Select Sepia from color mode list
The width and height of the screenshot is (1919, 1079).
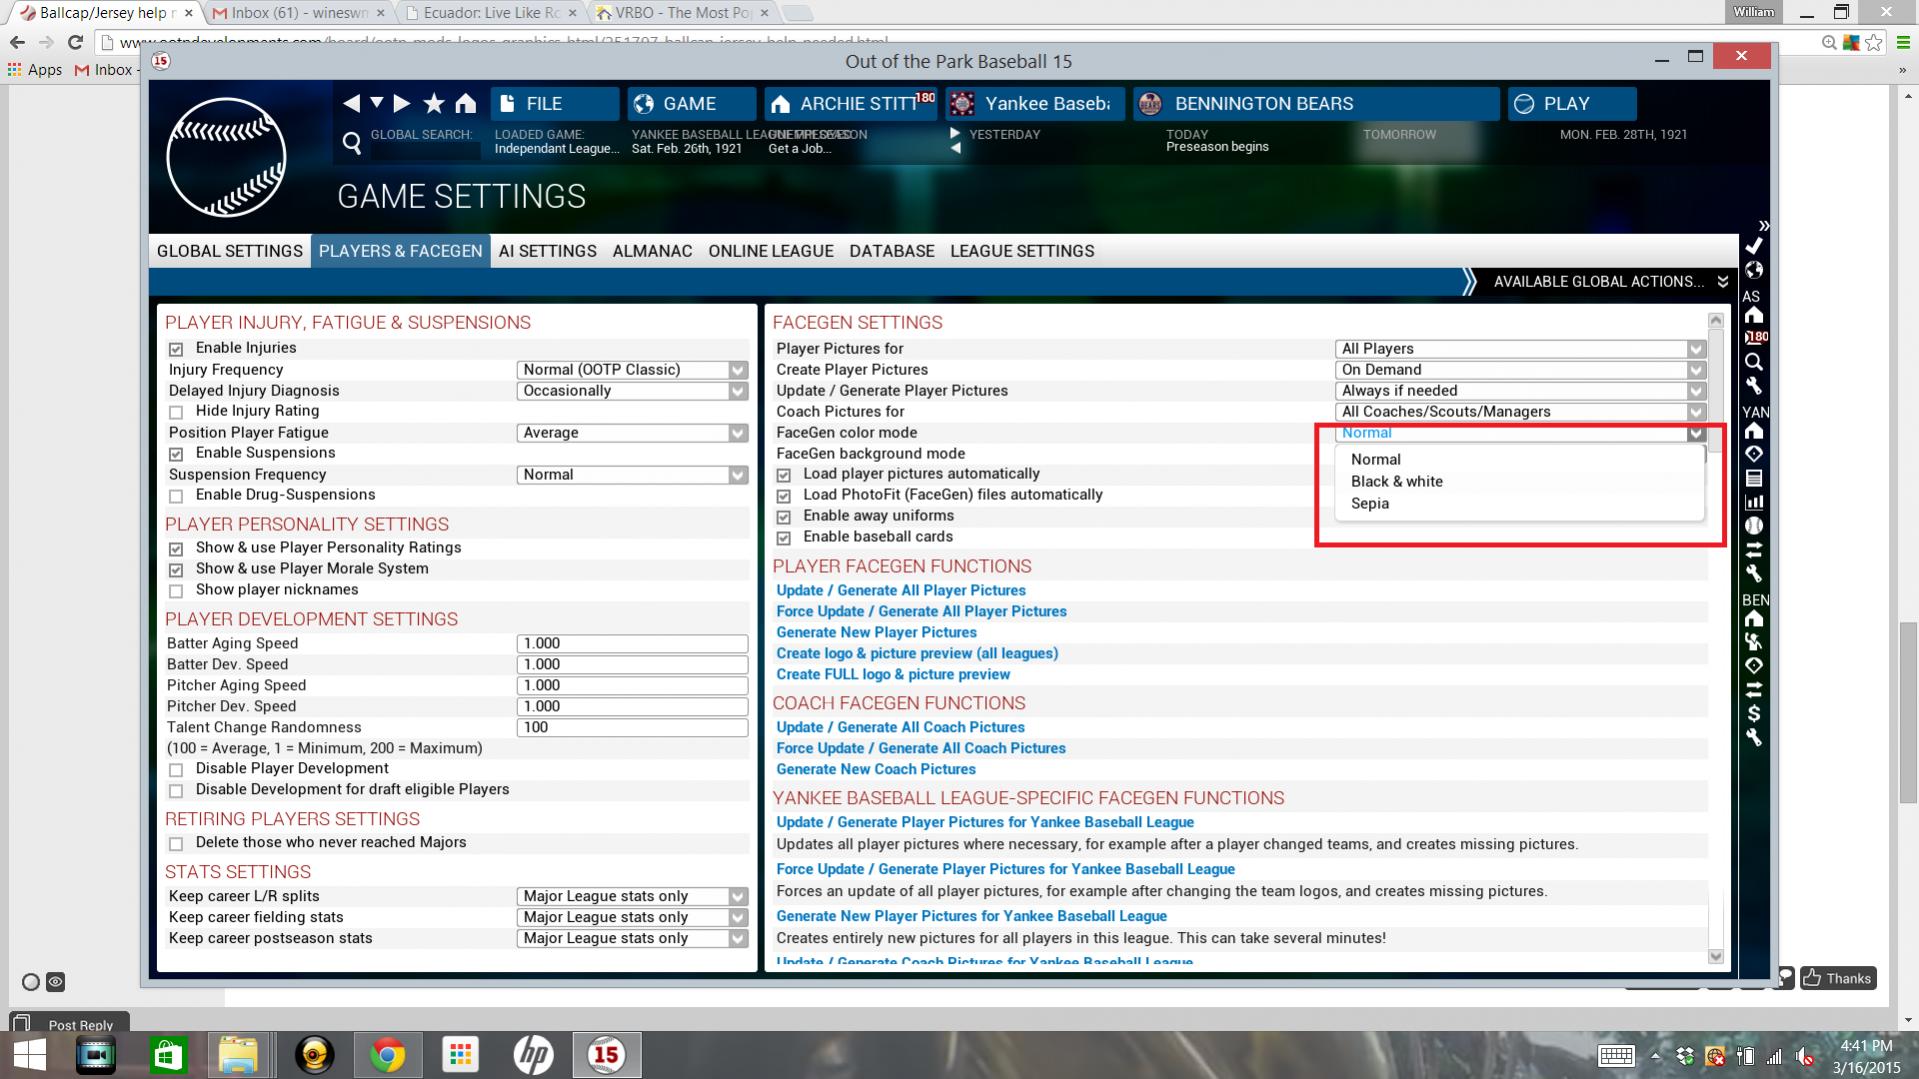coord(1369,504)
